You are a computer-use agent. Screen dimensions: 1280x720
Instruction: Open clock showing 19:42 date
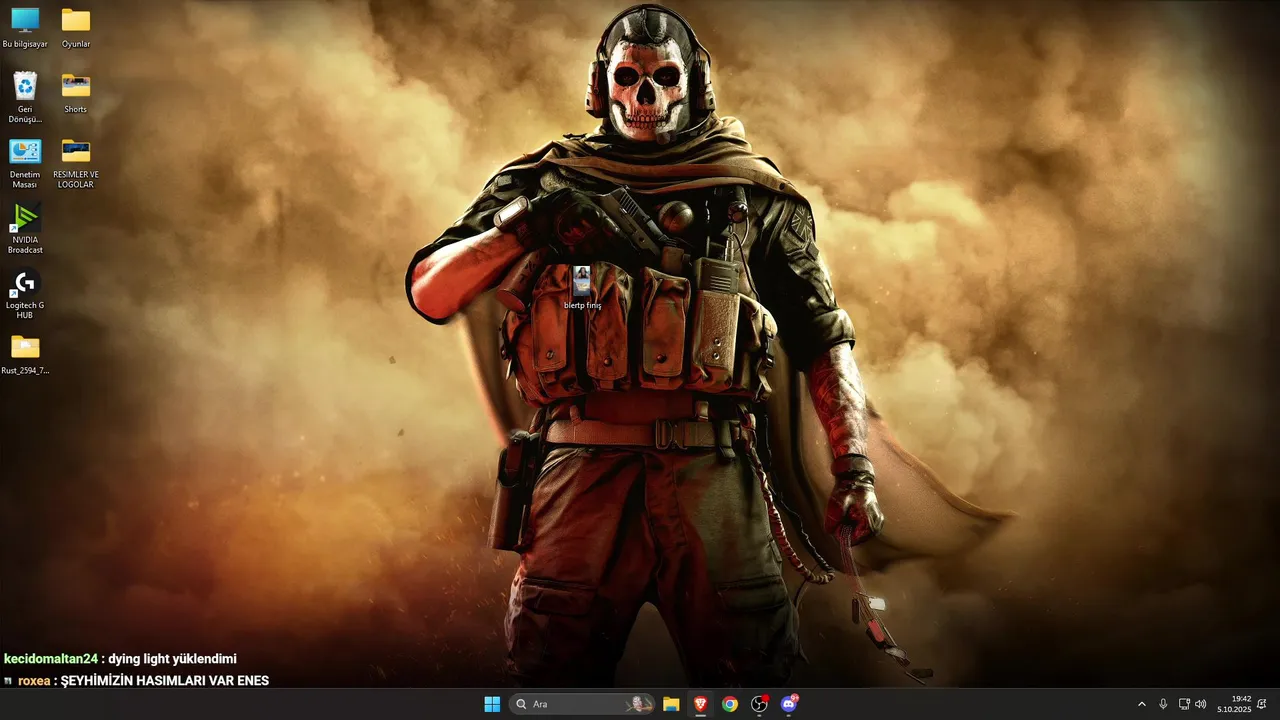click(1234, 704)
